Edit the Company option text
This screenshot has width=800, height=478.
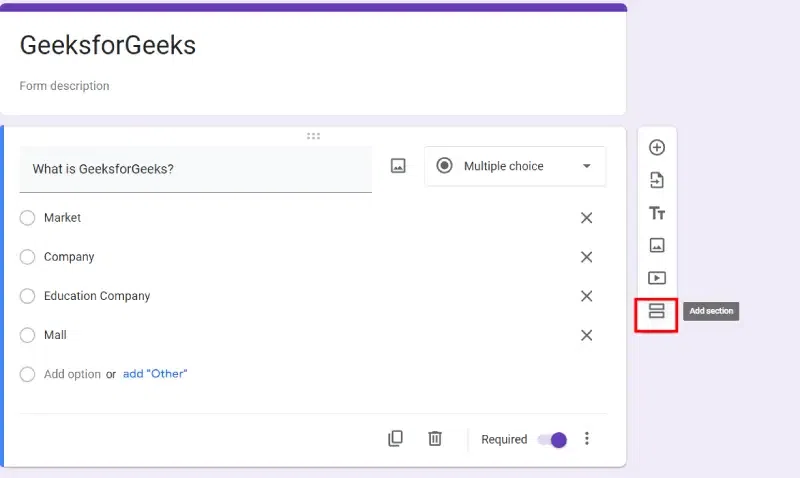69,257
